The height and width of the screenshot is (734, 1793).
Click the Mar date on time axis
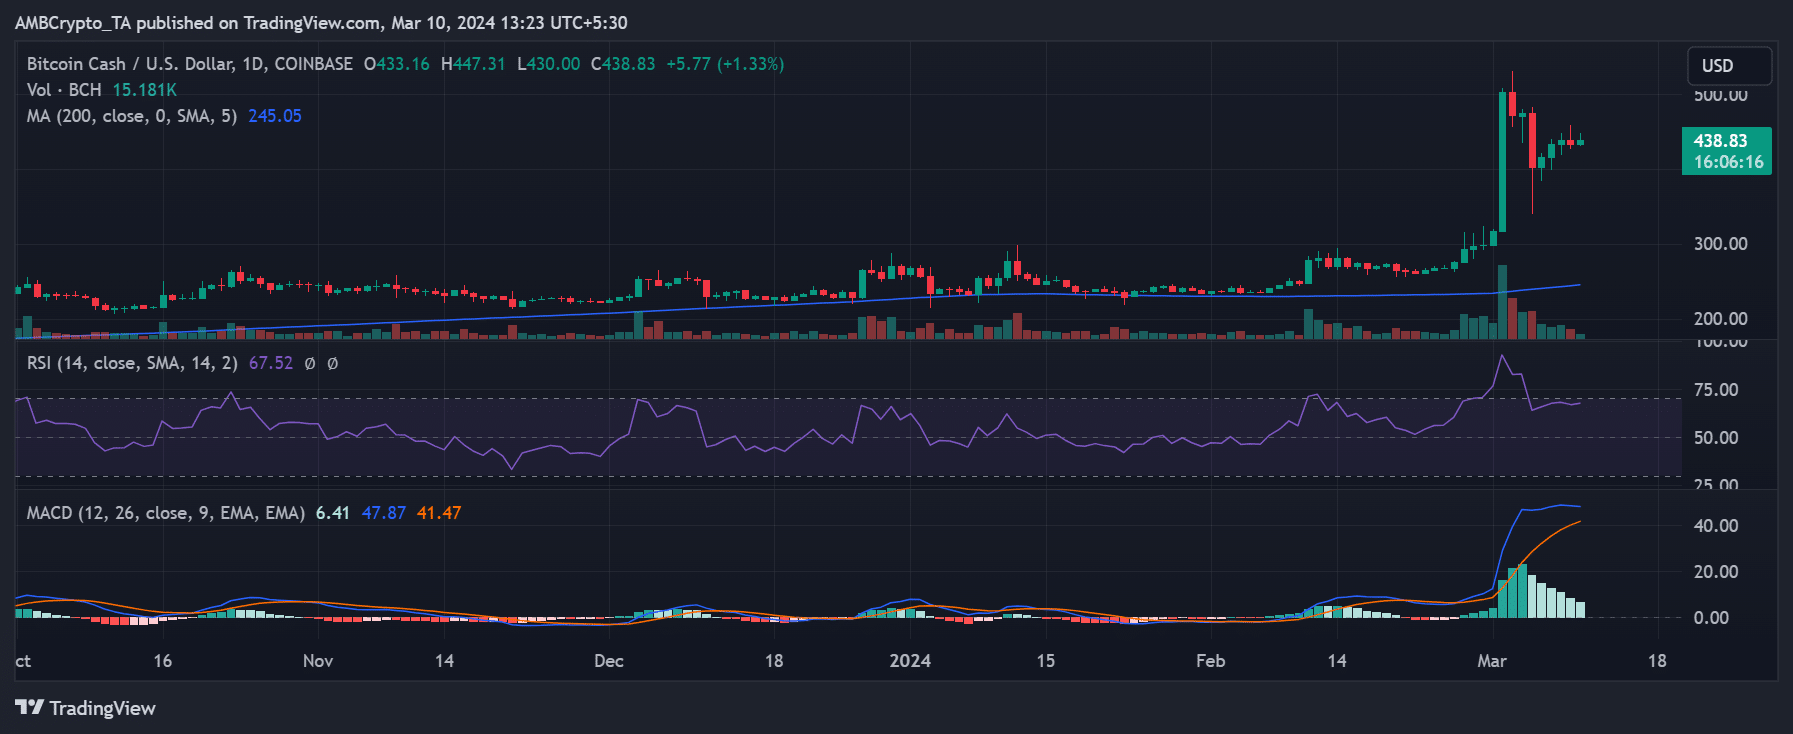pos(1492,661)
